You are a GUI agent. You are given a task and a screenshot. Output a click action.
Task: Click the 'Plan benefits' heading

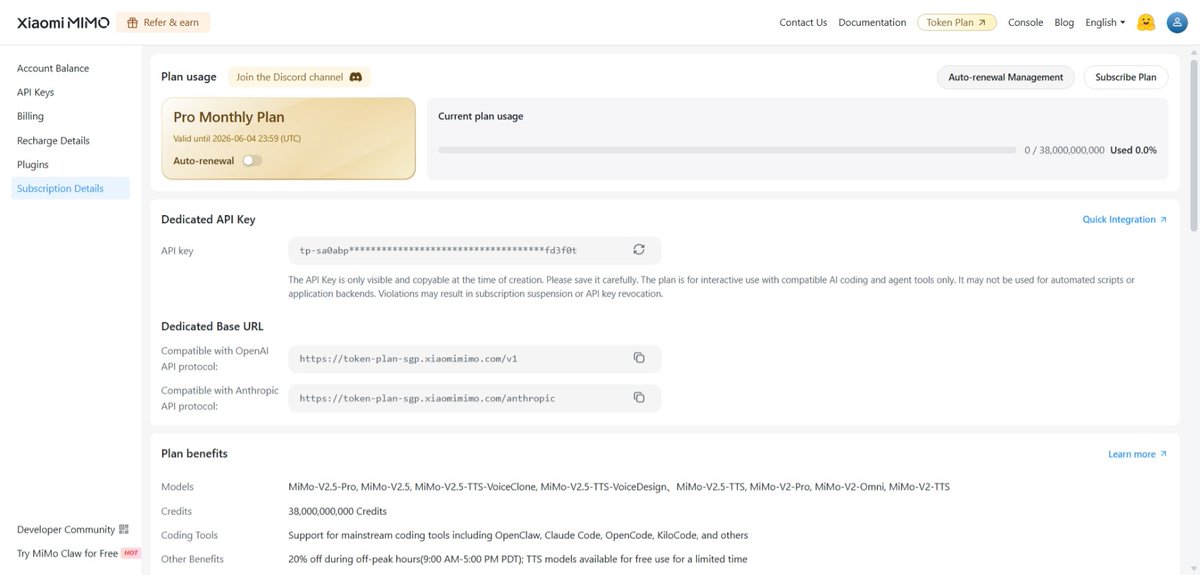coord(194,453)
